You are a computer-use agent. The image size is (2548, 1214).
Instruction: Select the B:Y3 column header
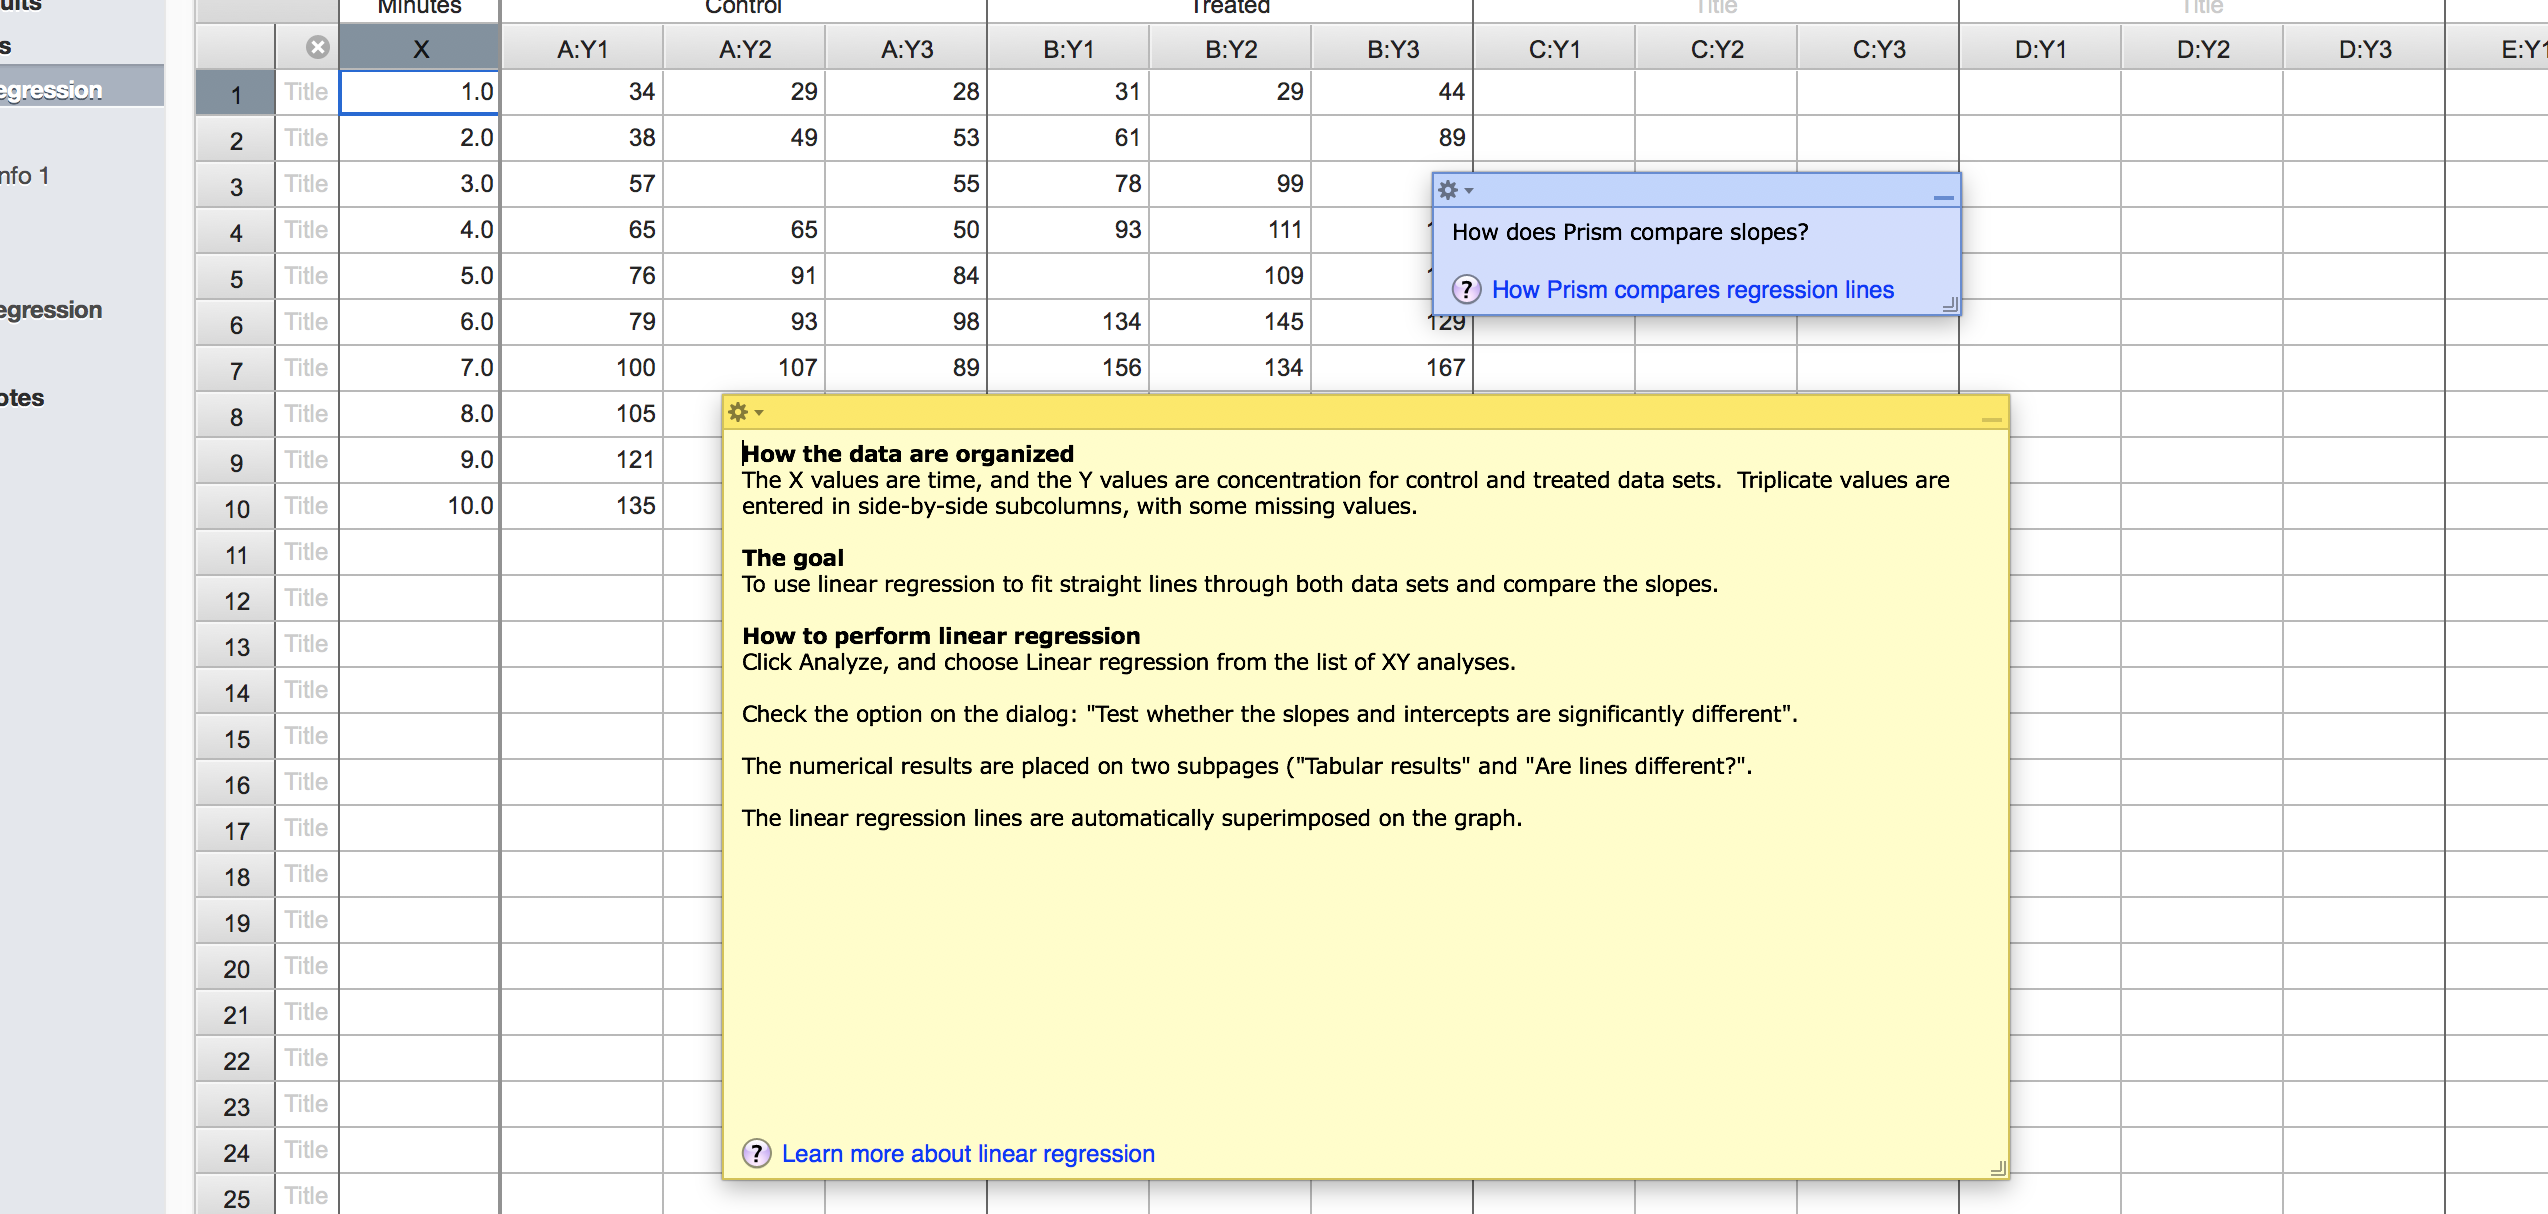[x=1392, y=48]
